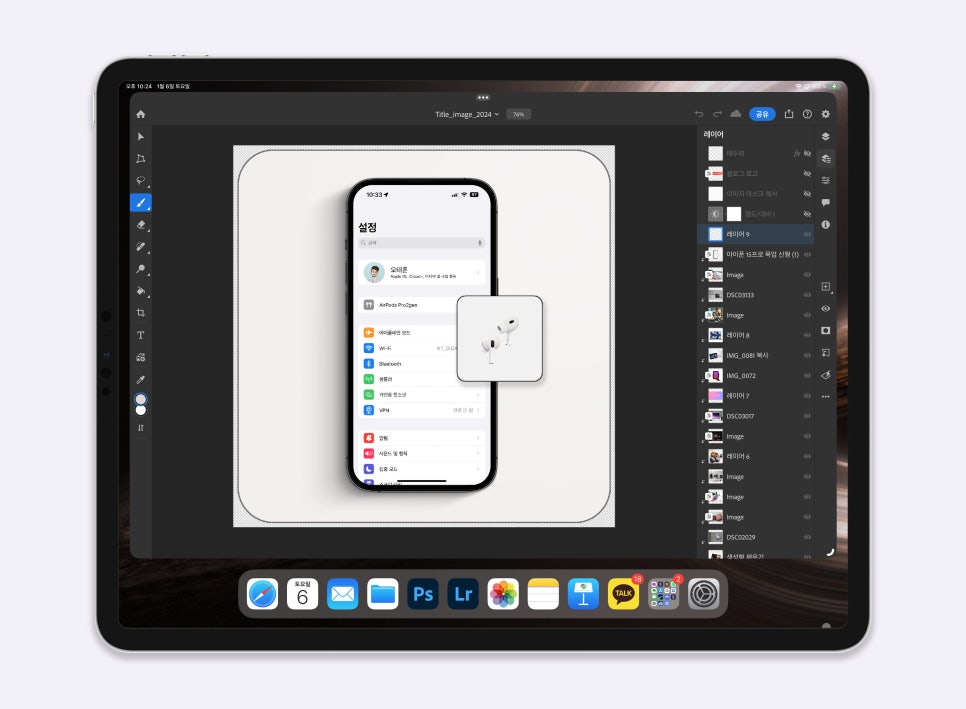Switch to detailed layer view

(826, 159)
